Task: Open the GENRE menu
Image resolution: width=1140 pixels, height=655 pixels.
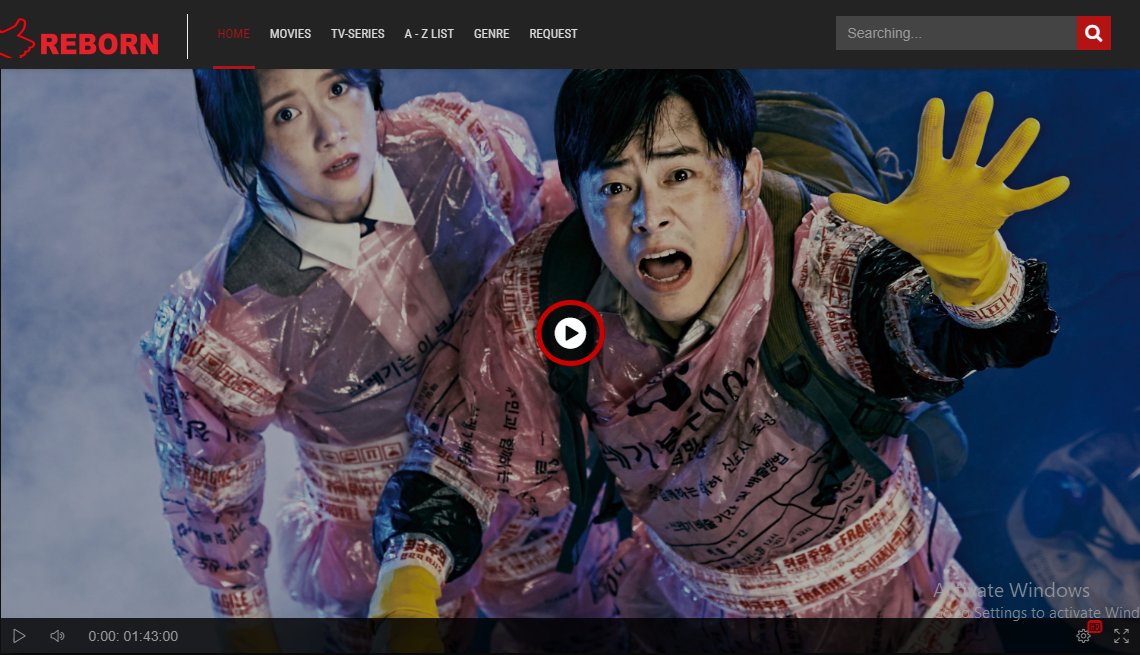Action: pos(491,33)
